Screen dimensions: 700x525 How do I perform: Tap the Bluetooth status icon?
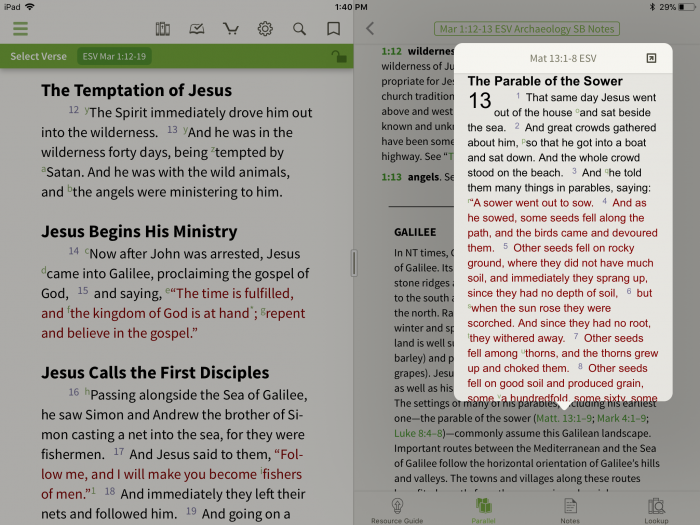(652, 7)
